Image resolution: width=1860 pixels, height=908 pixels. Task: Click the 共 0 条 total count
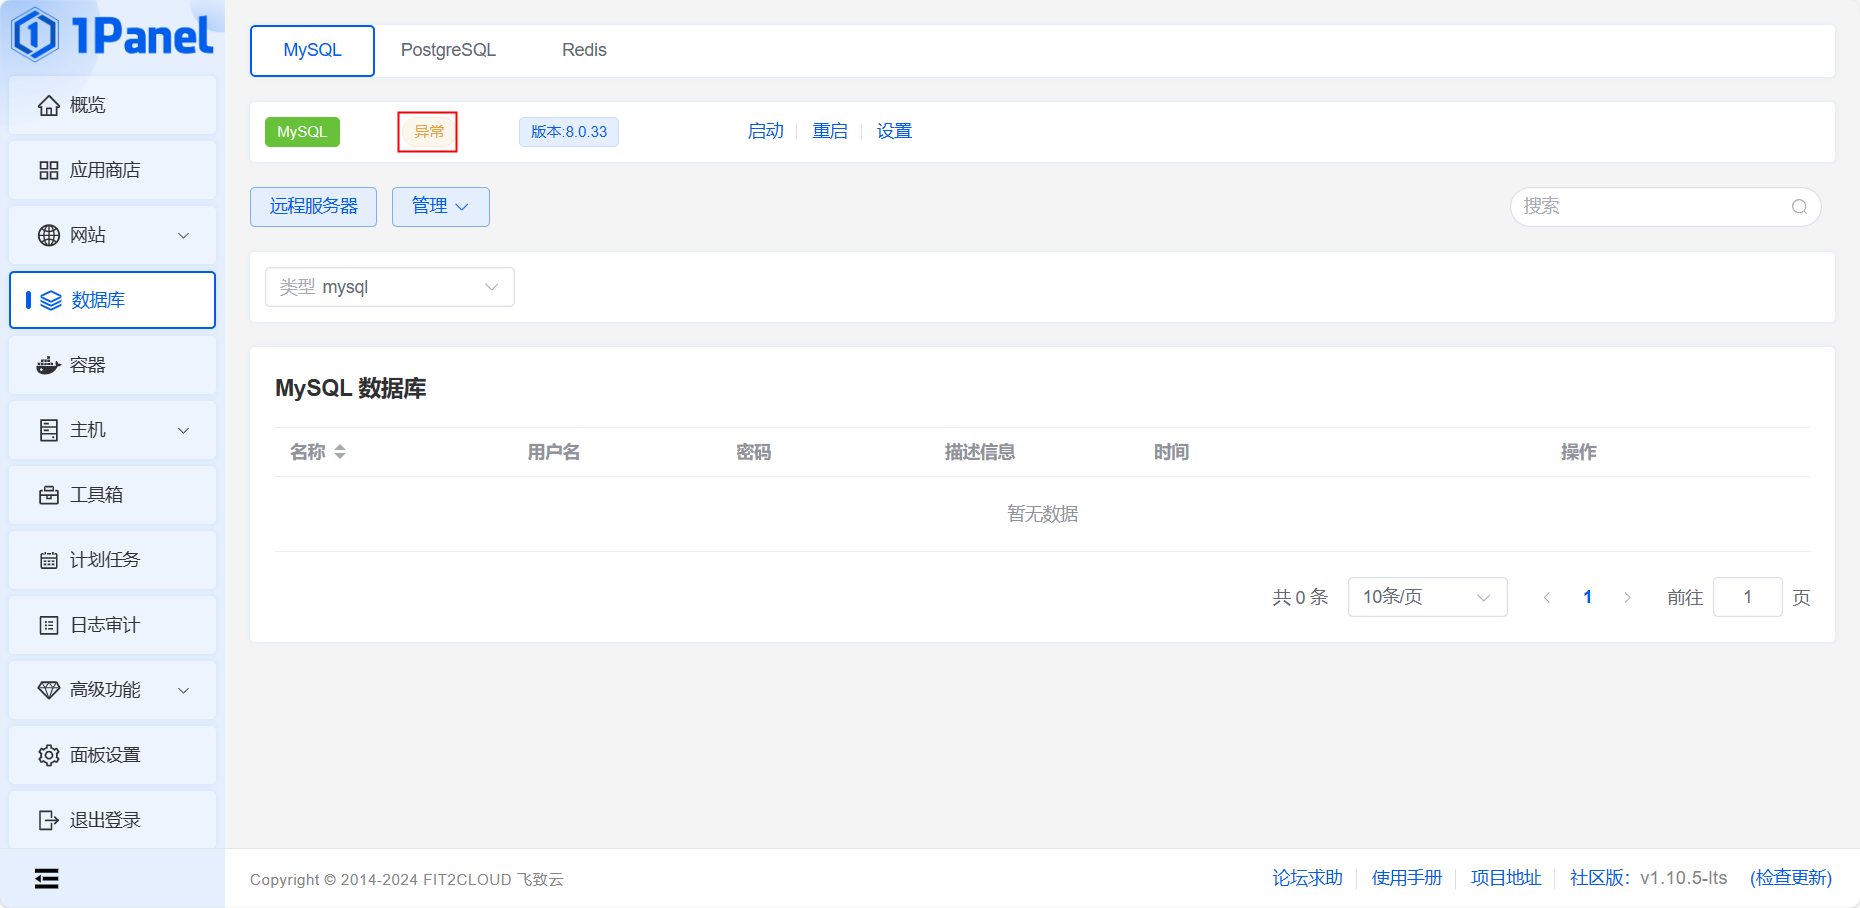coord(1300,597)
